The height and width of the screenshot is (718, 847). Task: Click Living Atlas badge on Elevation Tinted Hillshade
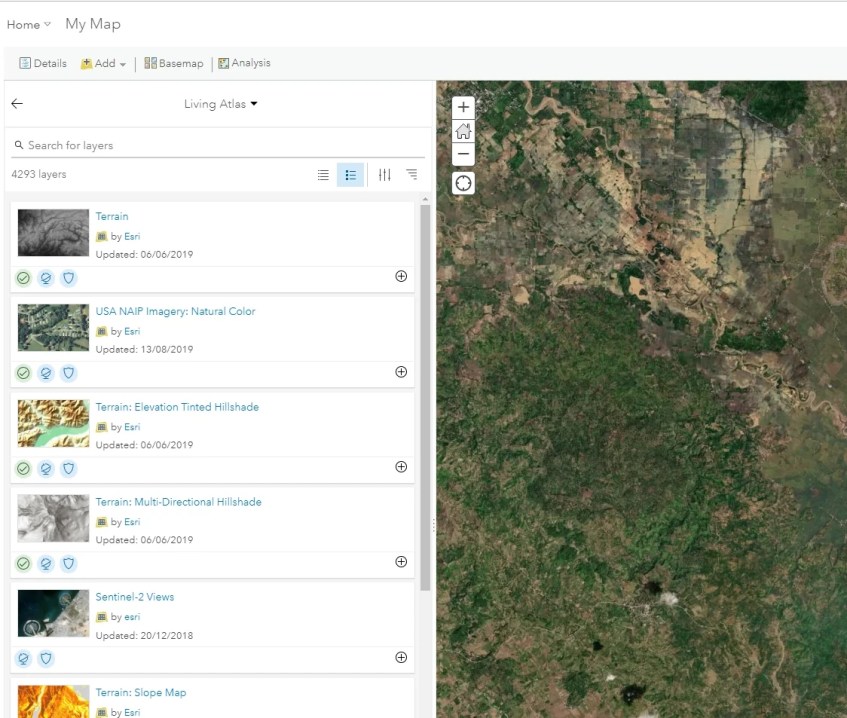46,468
